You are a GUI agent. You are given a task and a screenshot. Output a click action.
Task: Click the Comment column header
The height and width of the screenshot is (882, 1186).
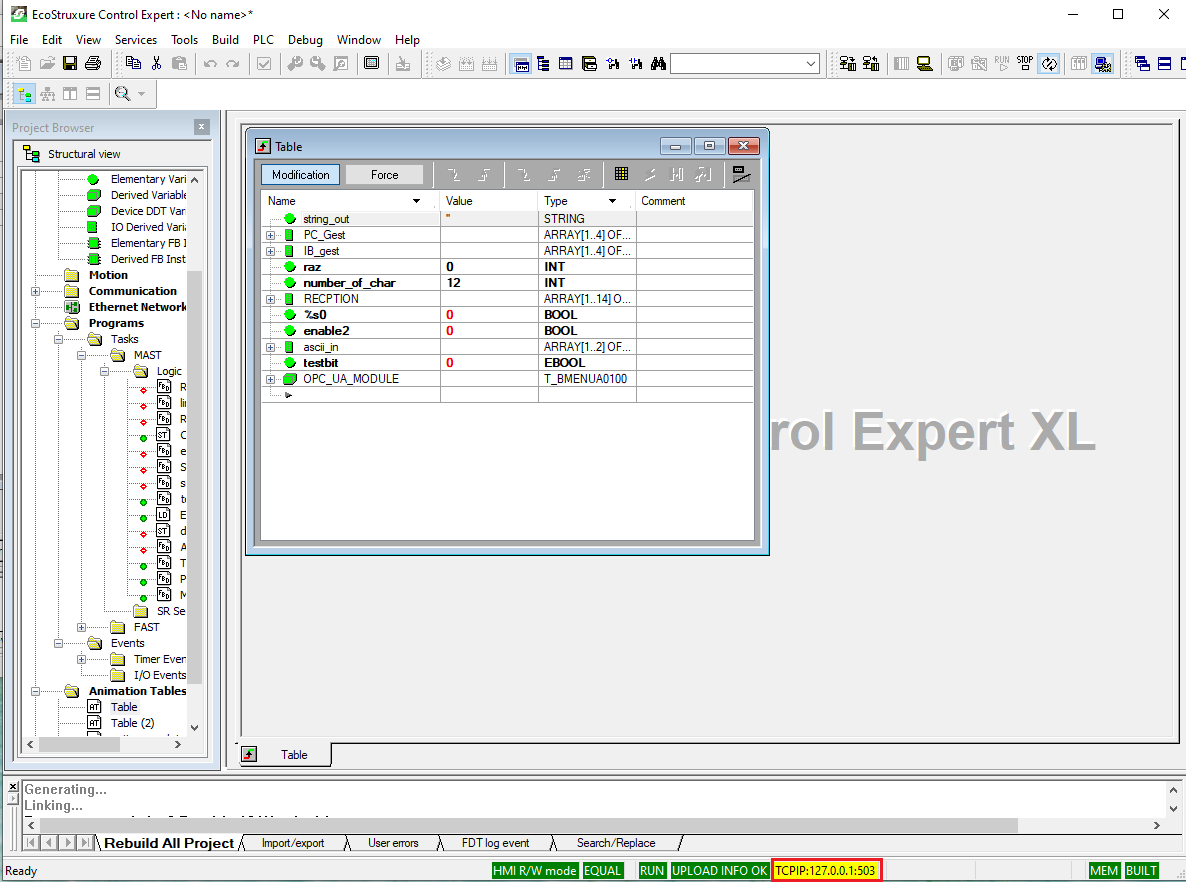694,201
